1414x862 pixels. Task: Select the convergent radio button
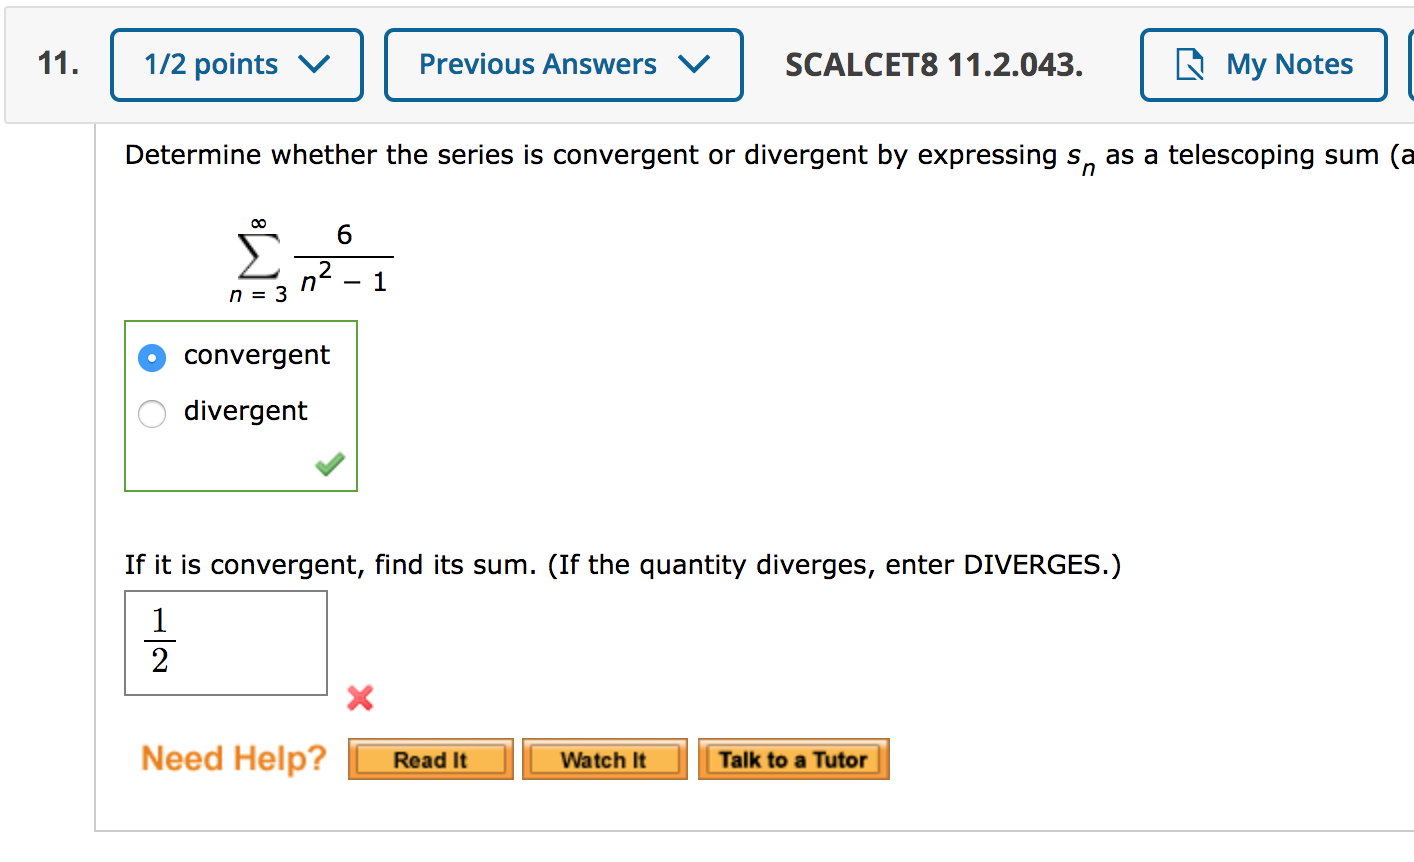pyautogui.click(x=151, y=357)
